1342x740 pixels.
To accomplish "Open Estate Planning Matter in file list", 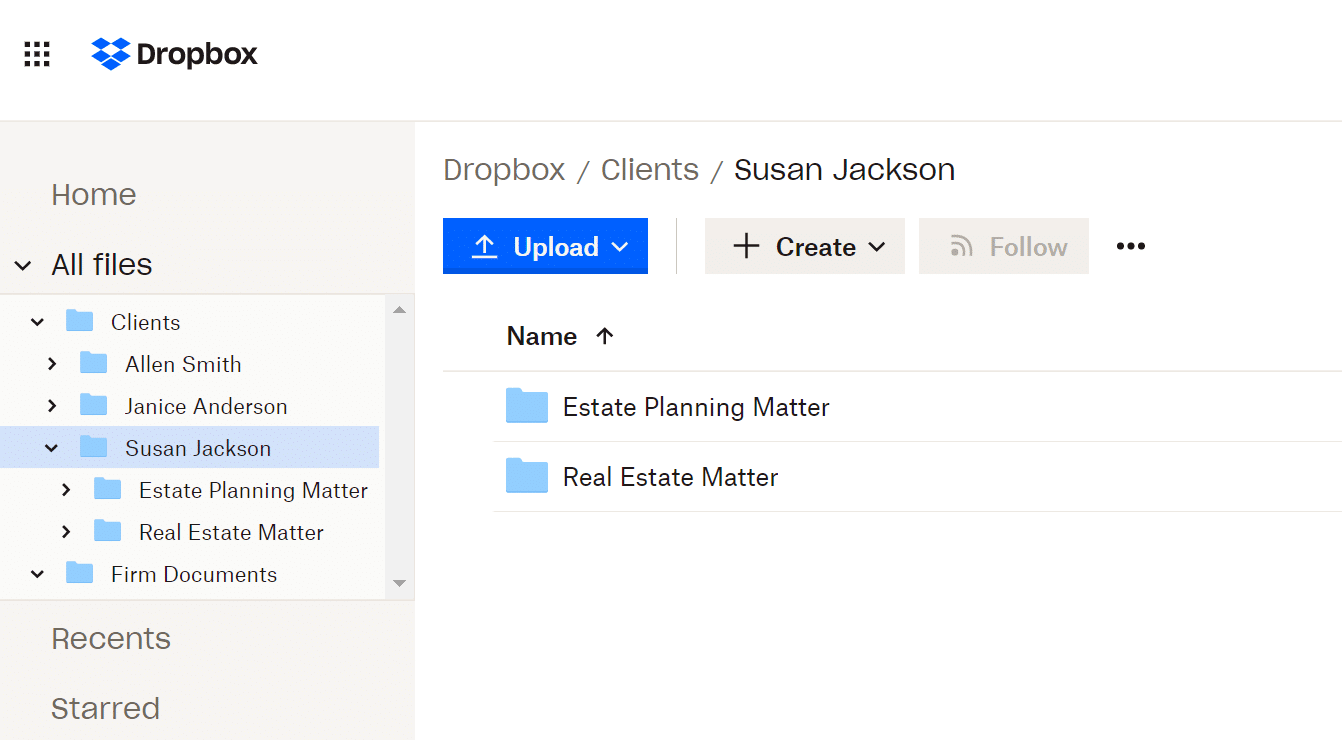I will [696, 407].
